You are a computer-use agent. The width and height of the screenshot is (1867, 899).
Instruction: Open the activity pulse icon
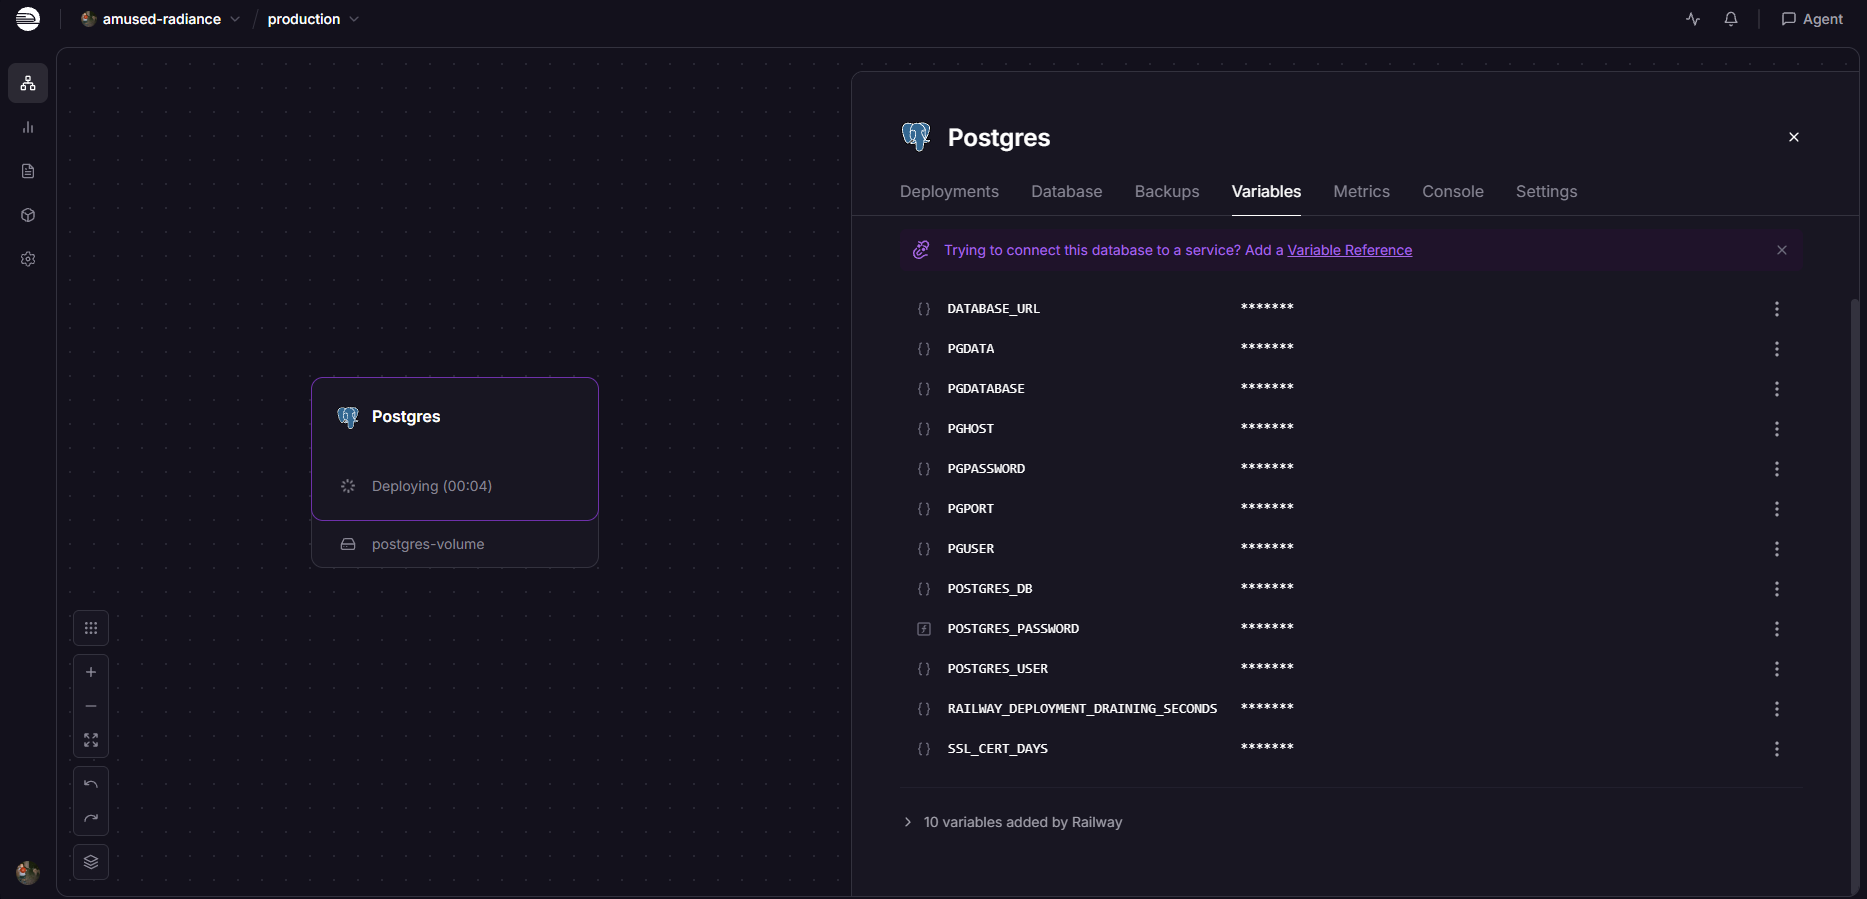tap(1693, 19)
